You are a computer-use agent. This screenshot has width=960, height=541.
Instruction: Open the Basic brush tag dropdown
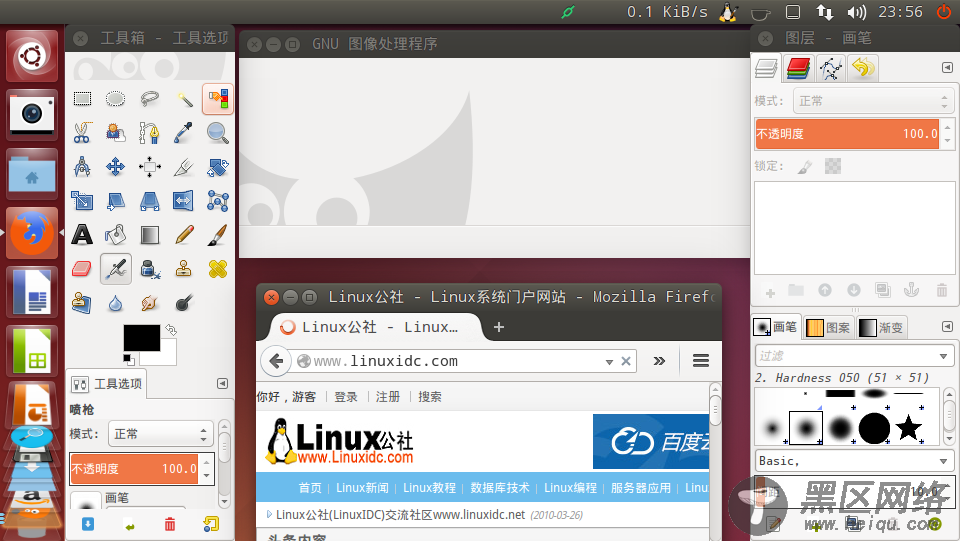tap(853, 461)
